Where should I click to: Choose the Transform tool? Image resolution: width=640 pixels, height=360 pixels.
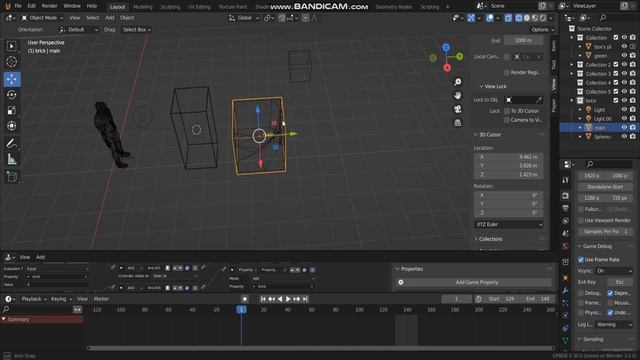click(x=11, y=126)
